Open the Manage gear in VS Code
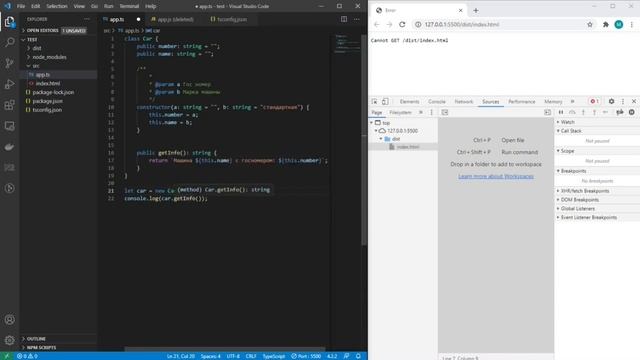This screenshot has width=640, height=360. coord(9,340)
